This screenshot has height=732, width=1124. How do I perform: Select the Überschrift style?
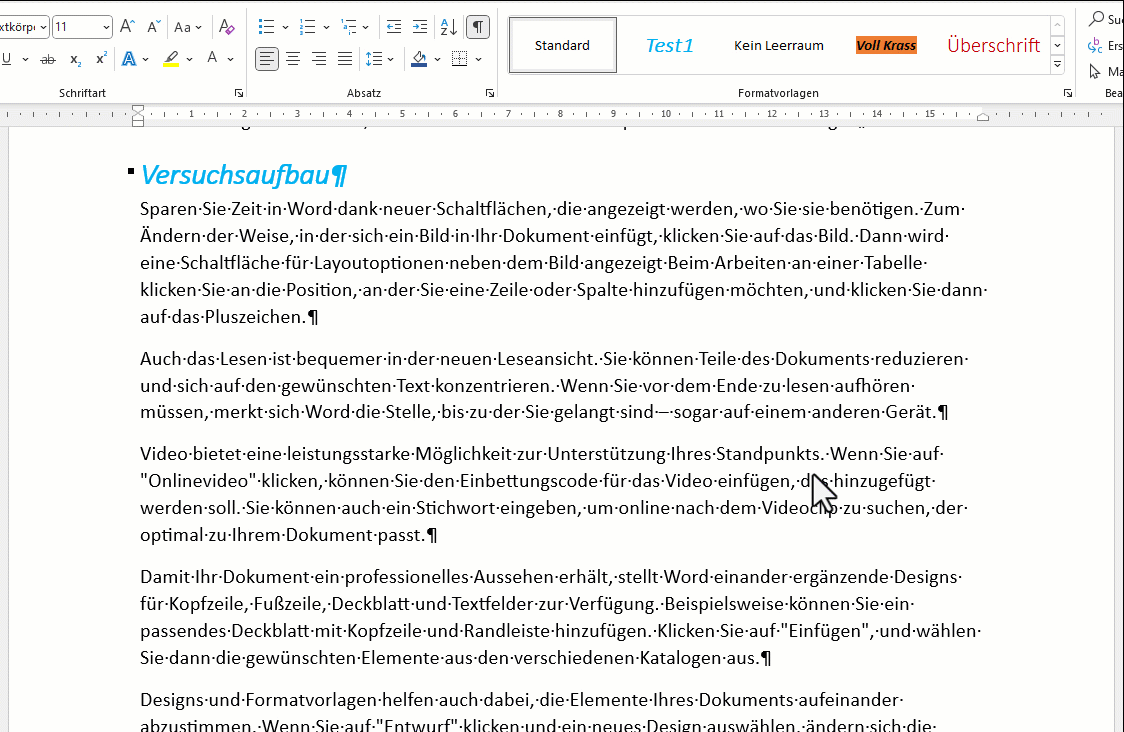point(993,45)
